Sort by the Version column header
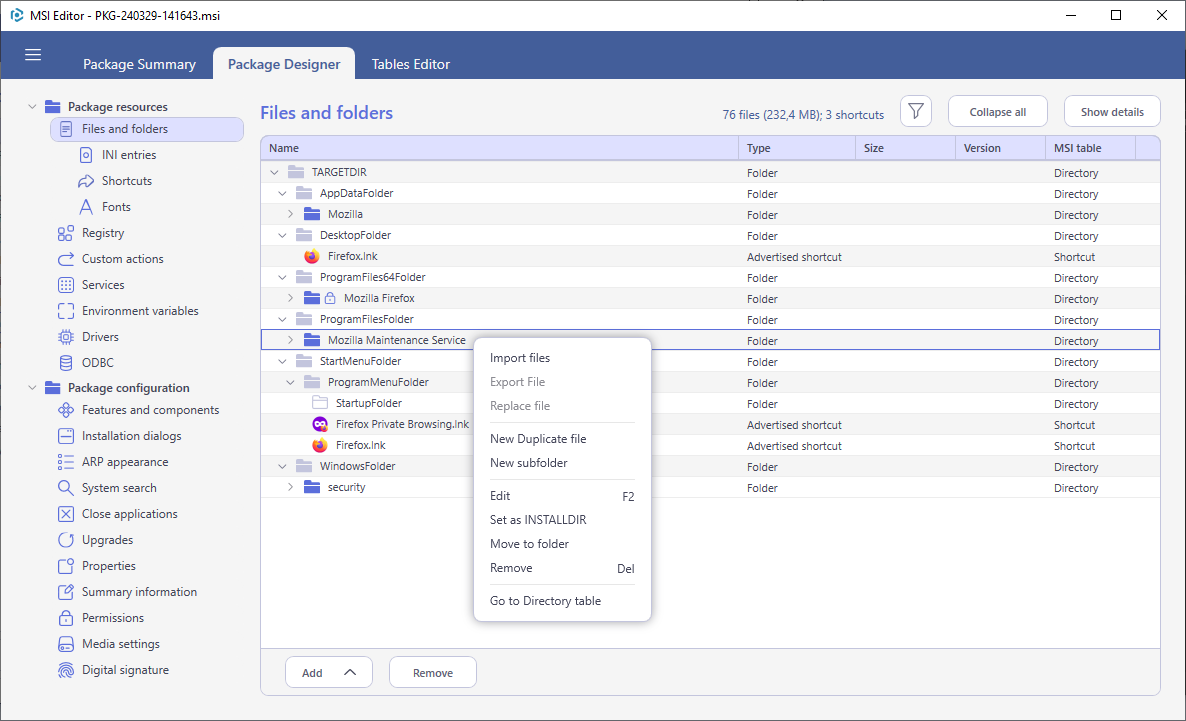This screenshot has width=1186, height=721. [1000, 148]
